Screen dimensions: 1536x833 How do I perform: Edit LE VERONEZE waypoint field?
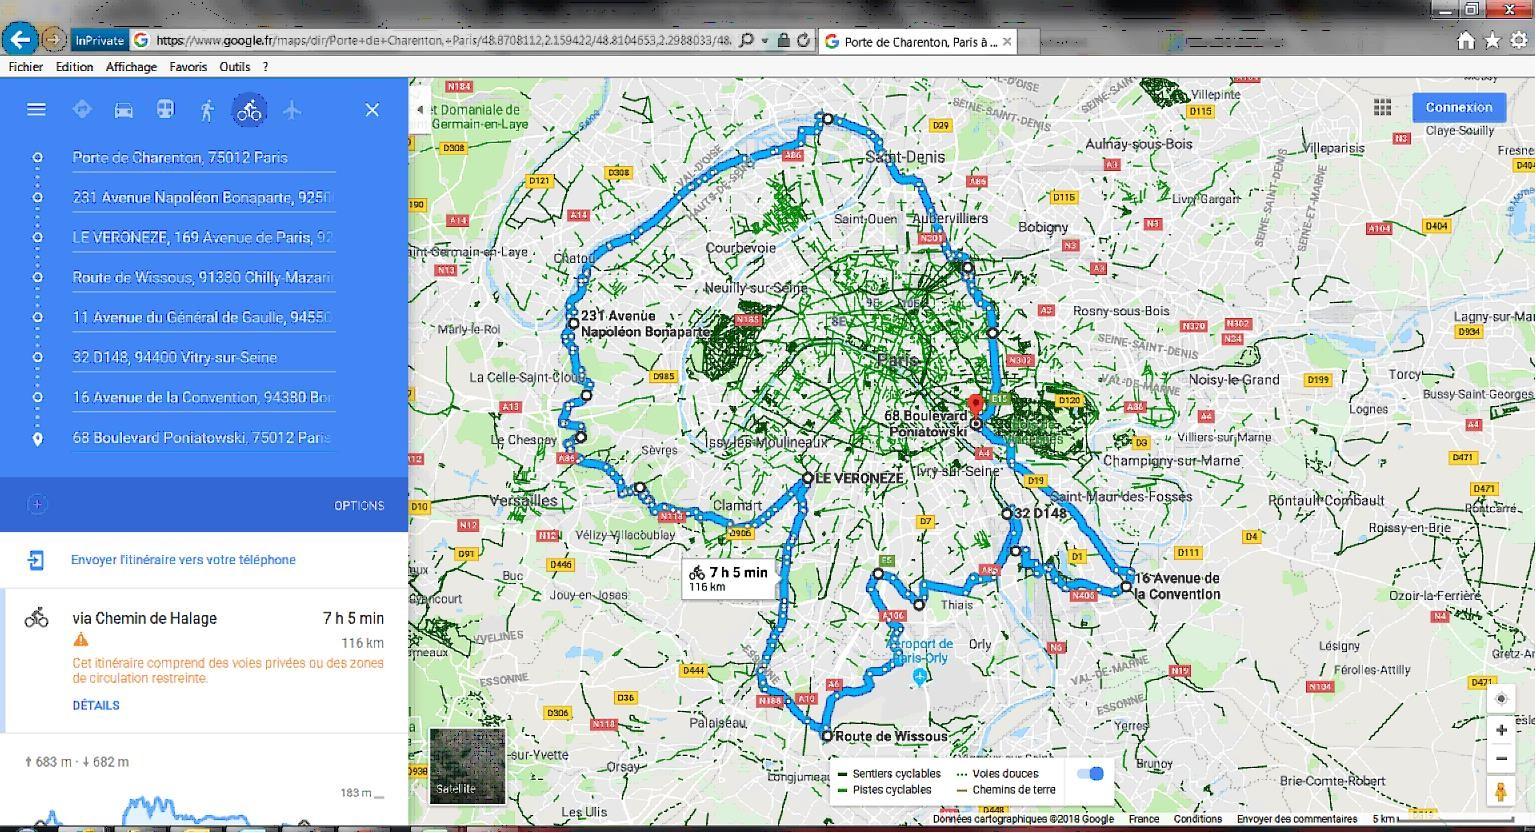pyautogui.click(x=203, y=237)
